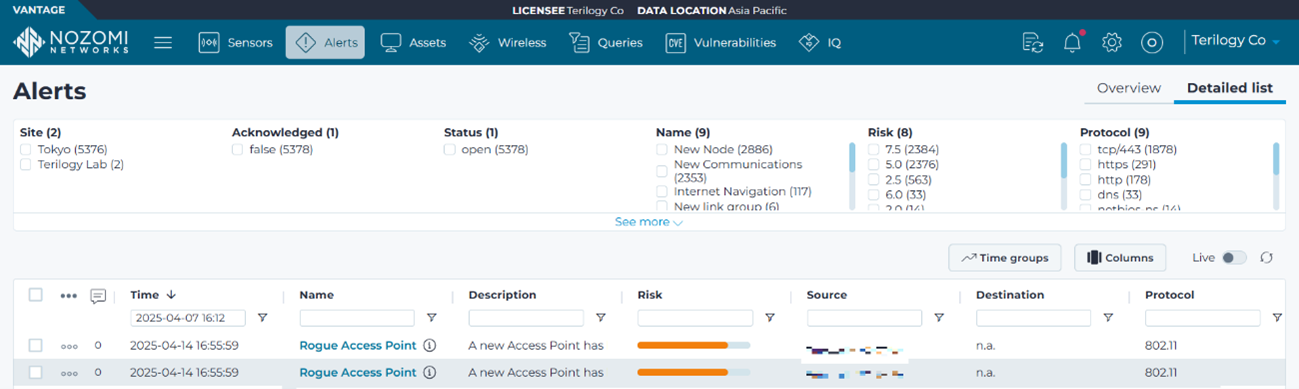Open the Protocol column filter funnel
This screenshot has height=389, width=1299.
(x=1277, y=318)
